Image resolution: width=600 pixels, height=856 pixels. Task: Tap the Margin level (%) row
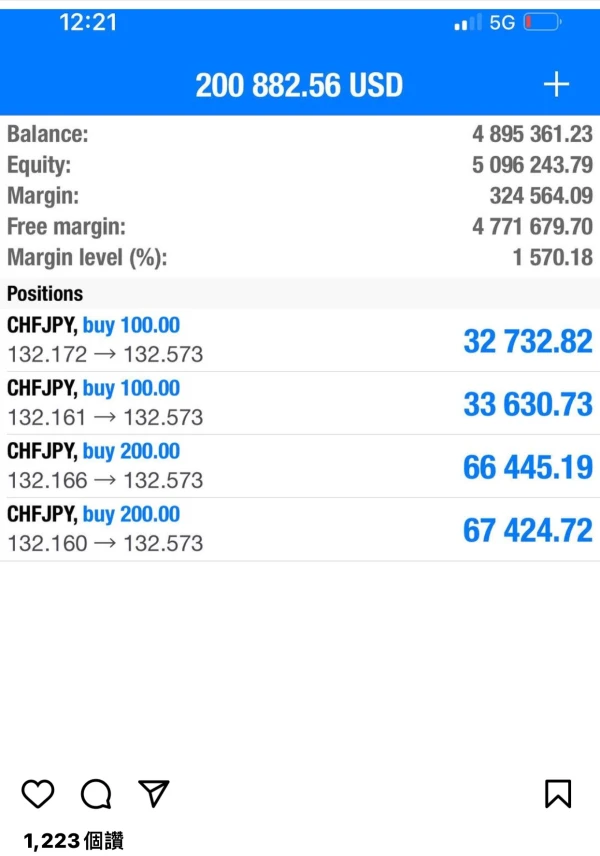coord(300,258)
